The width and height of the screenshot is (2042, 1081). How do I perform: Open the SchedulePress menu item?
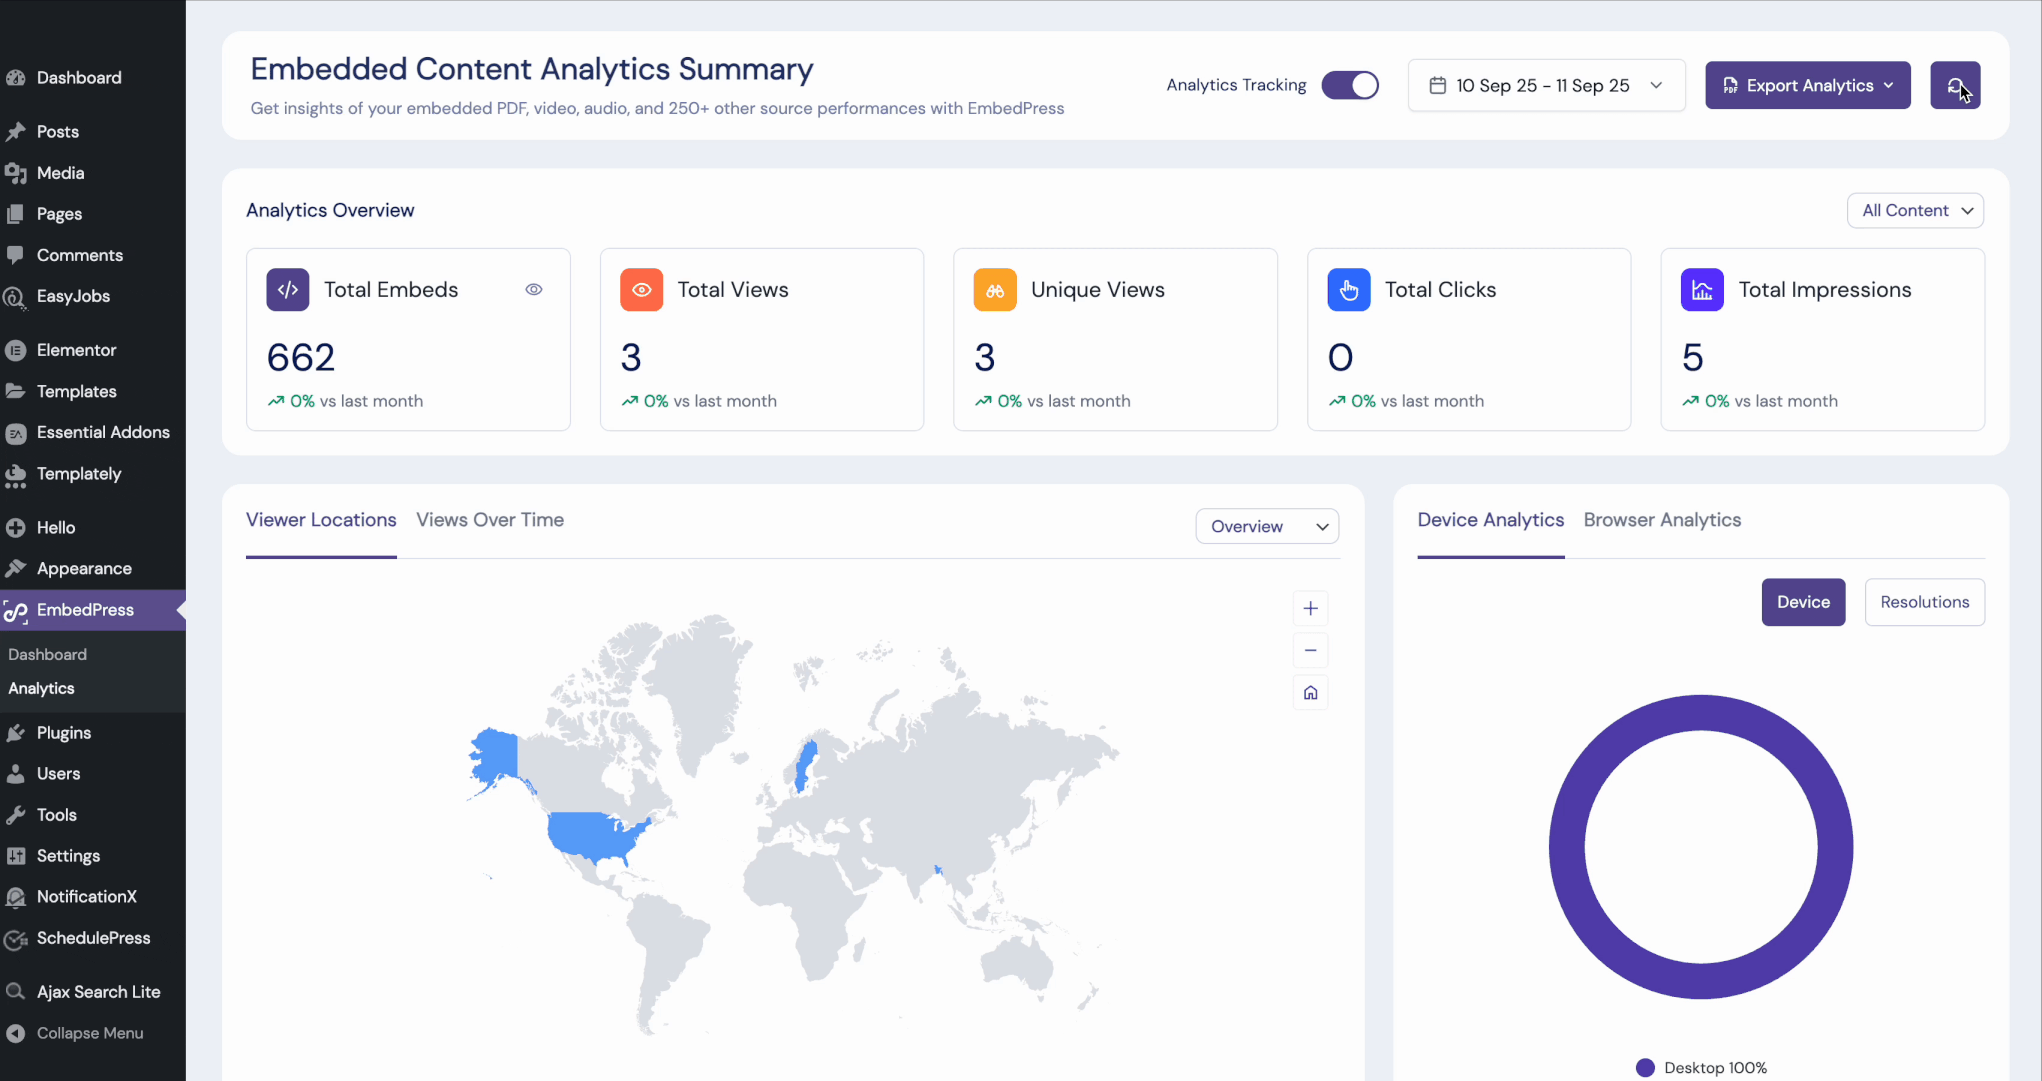[x=92, y=937]
